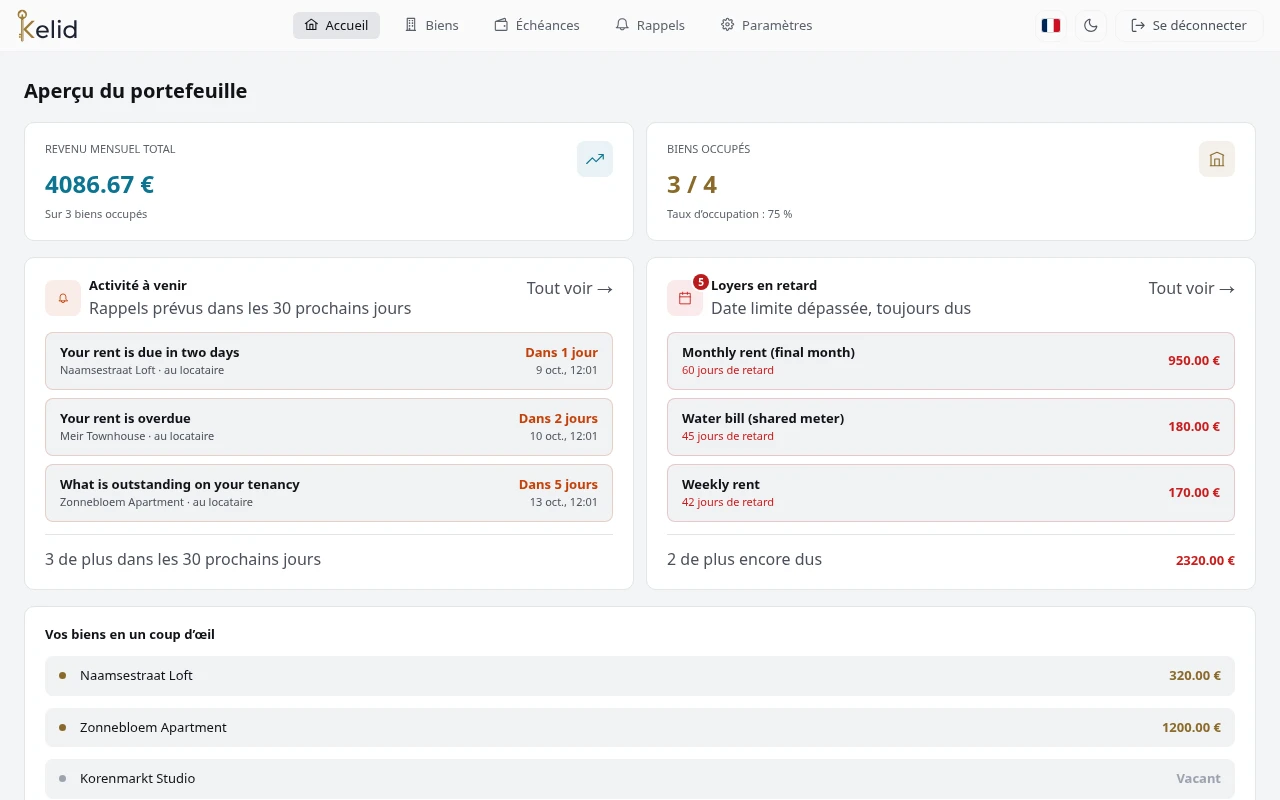
Task: Open the Échéances tab
Action: click(x=537, y=25)
